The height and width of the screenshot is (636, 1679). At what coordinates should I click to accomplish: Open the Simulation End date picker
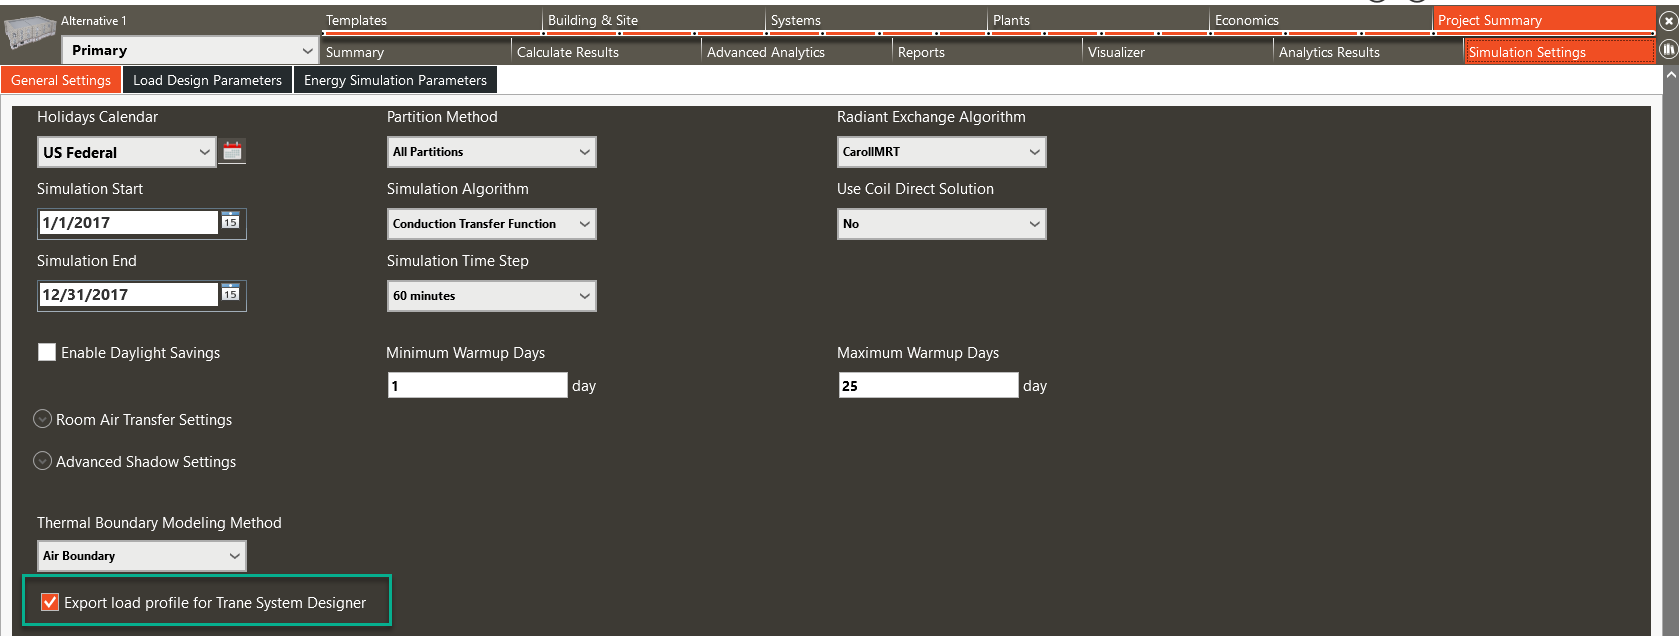pos(231,293)
